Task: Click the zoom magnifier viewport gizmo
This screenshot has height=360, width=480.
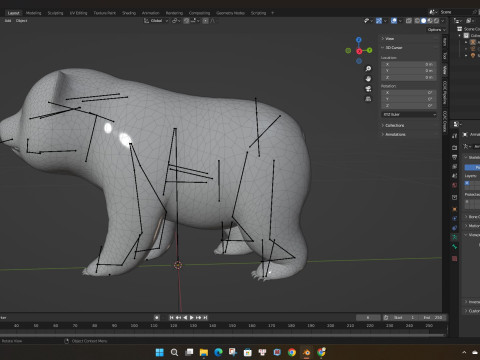Action: 368,69
